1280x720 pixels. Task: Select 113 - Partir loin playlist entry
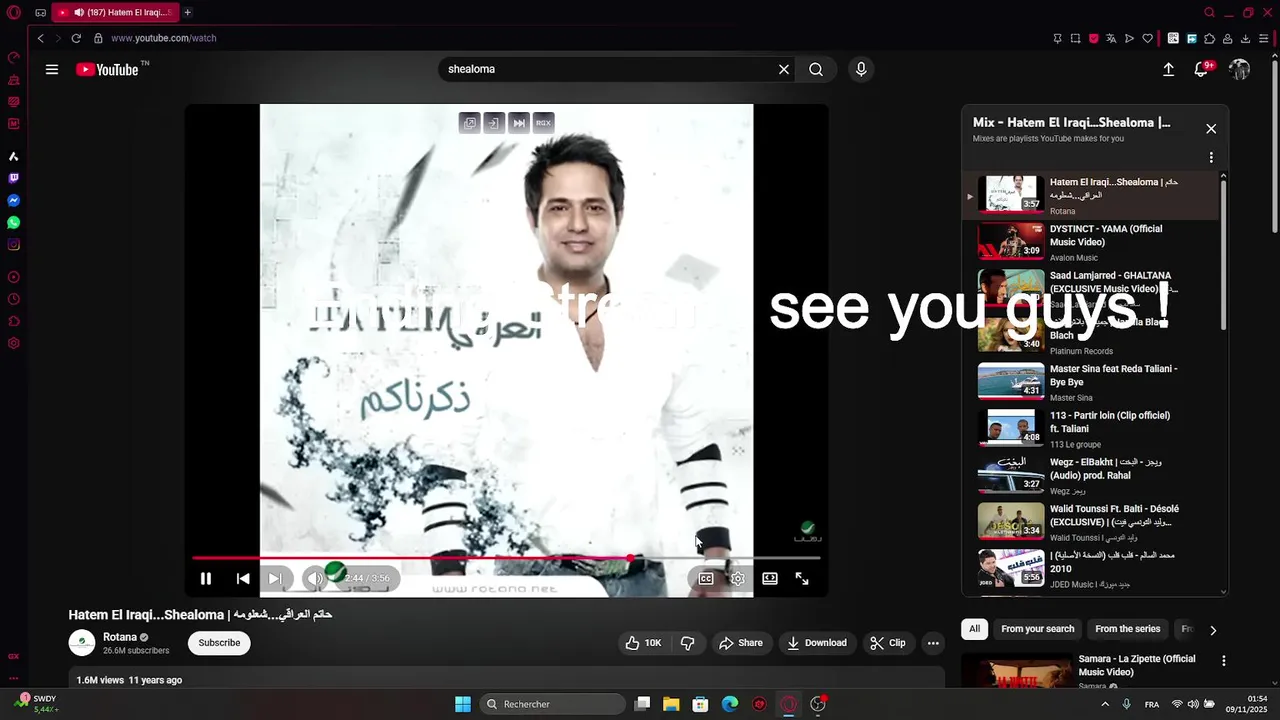pos(1092,429)
